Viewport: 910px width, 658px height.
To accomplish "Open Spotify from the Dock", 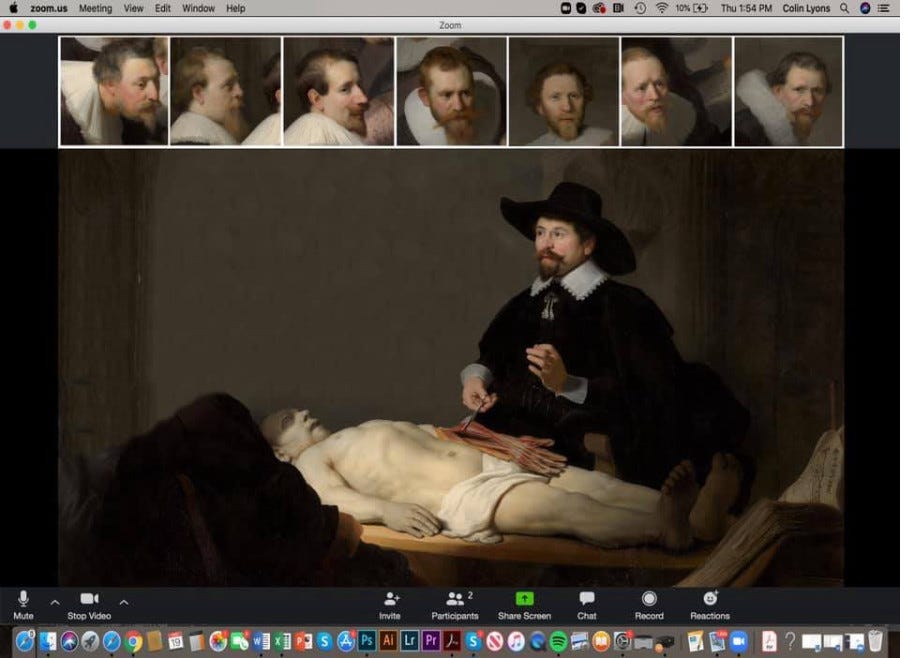I will tap(558, 641).
